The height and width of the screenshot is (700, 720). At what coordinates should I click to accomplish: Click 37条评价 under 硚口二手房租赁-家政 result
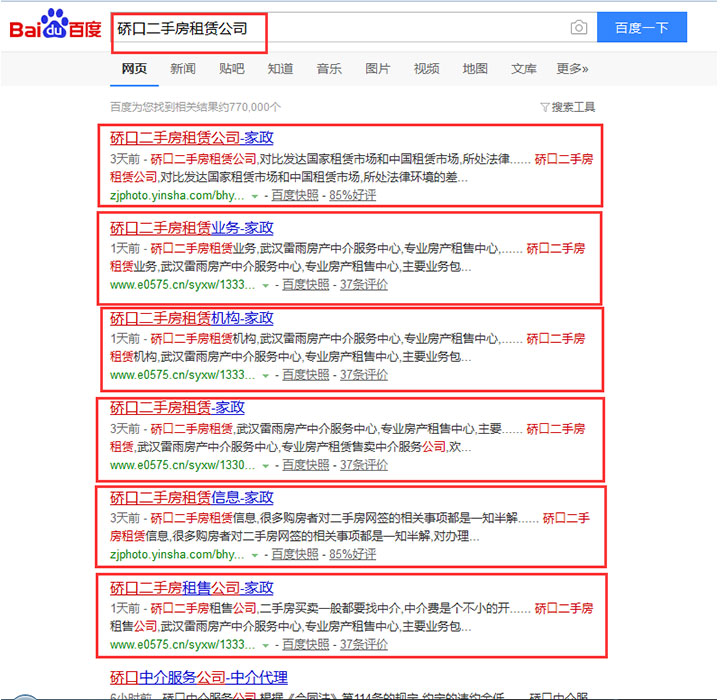[x=364, y=465]
